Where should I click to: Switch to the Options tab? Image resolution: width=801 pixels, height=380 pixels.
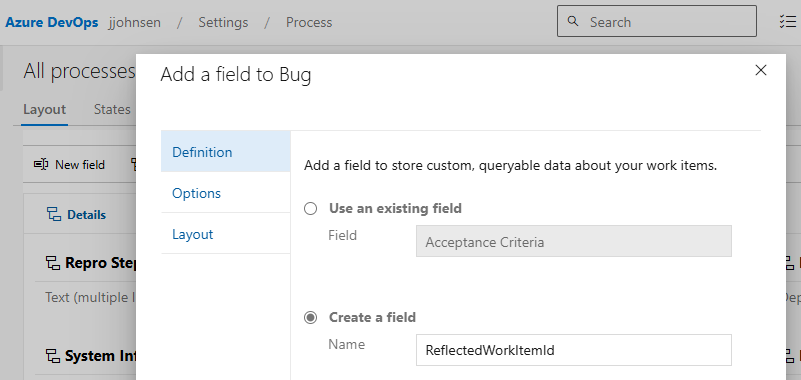225,193
